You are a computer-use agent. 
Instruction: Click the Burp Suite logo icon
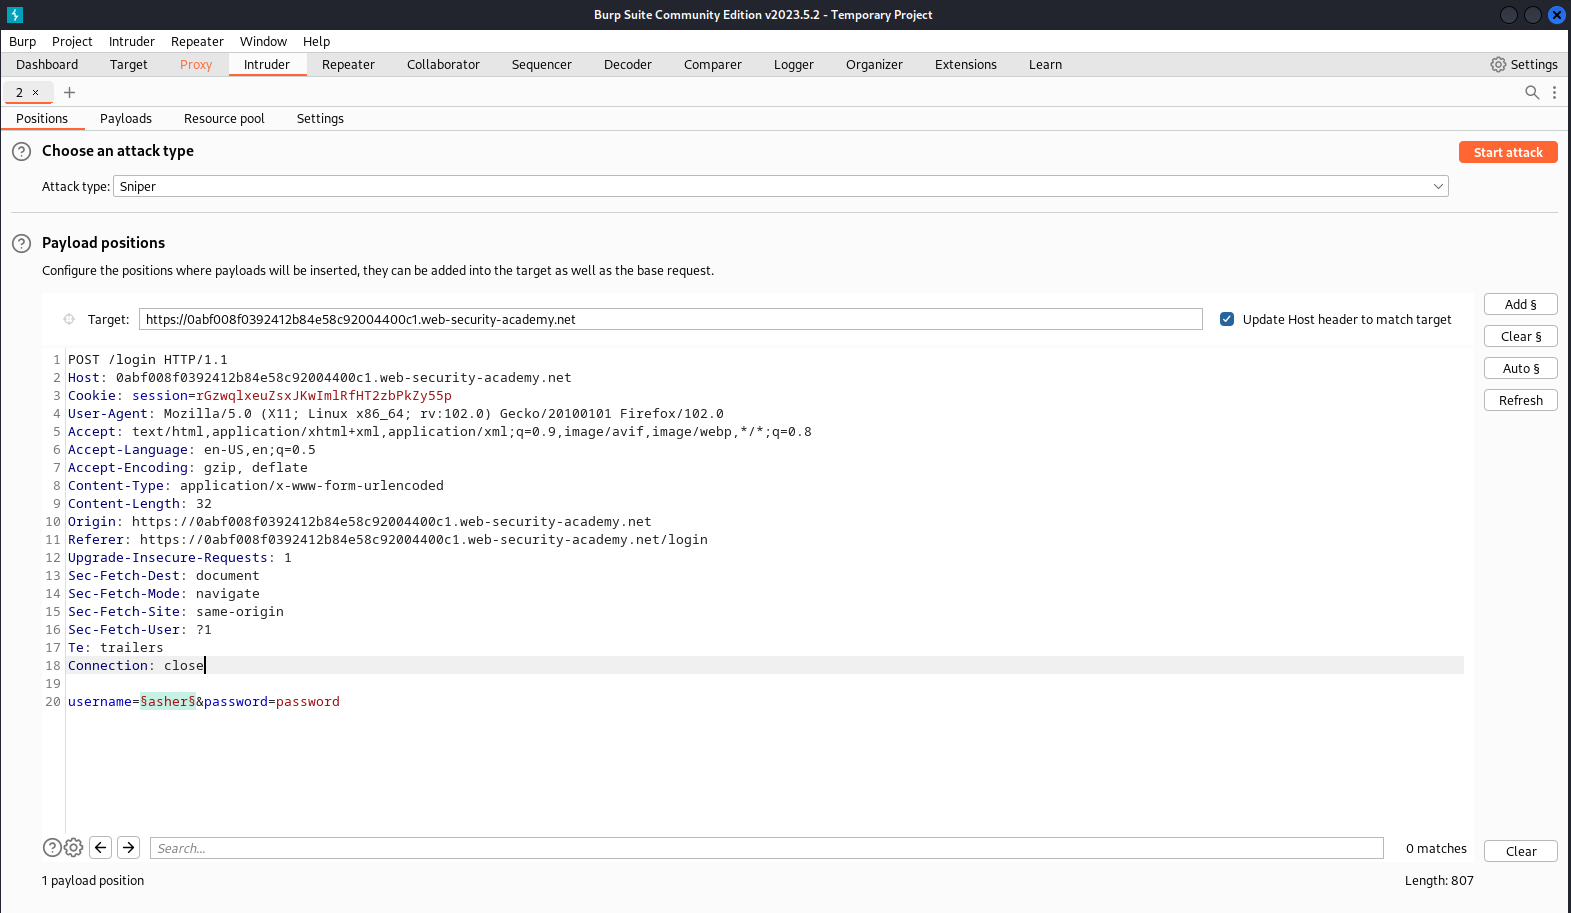tap(15, 15)
